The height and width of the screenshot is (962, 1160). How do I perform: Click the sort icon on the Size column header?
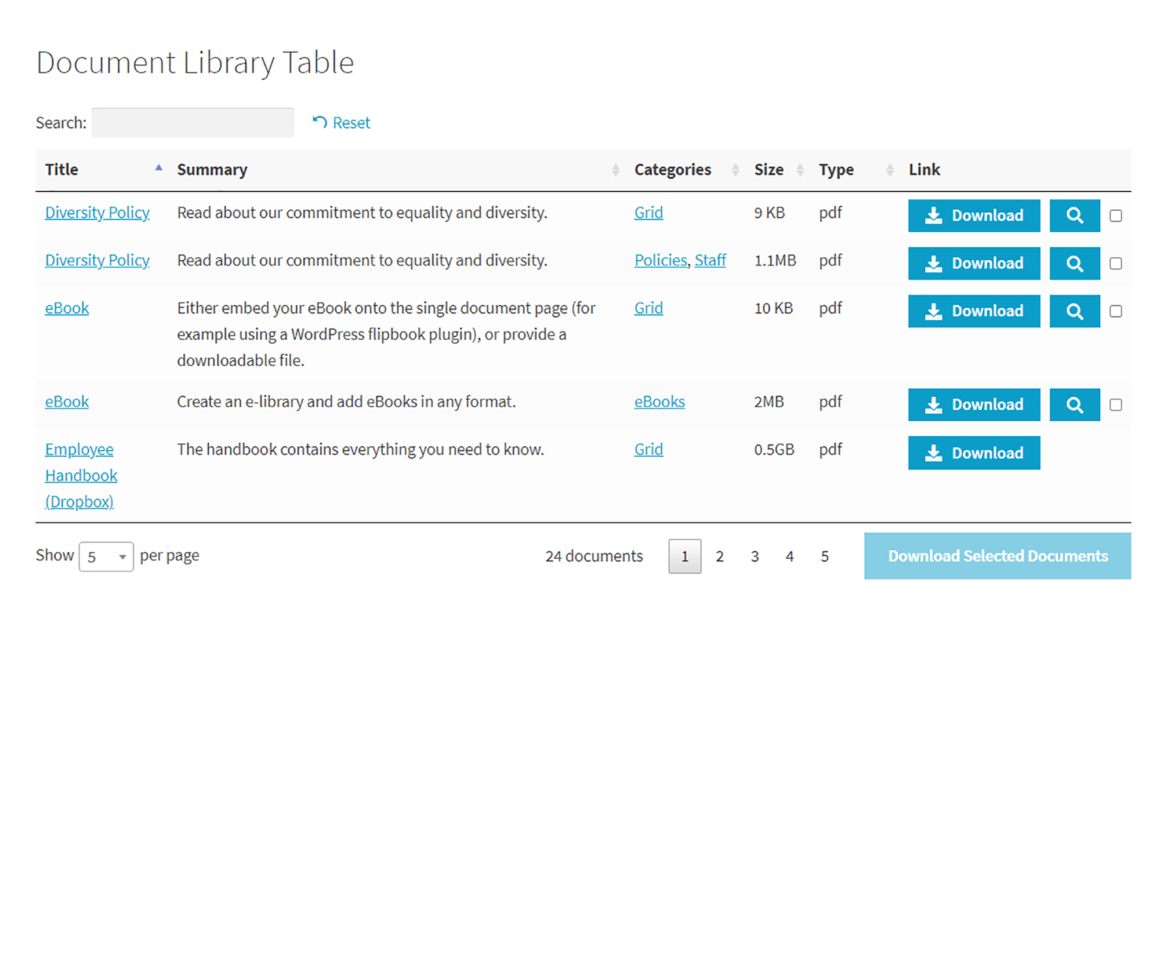pos(800,169)
